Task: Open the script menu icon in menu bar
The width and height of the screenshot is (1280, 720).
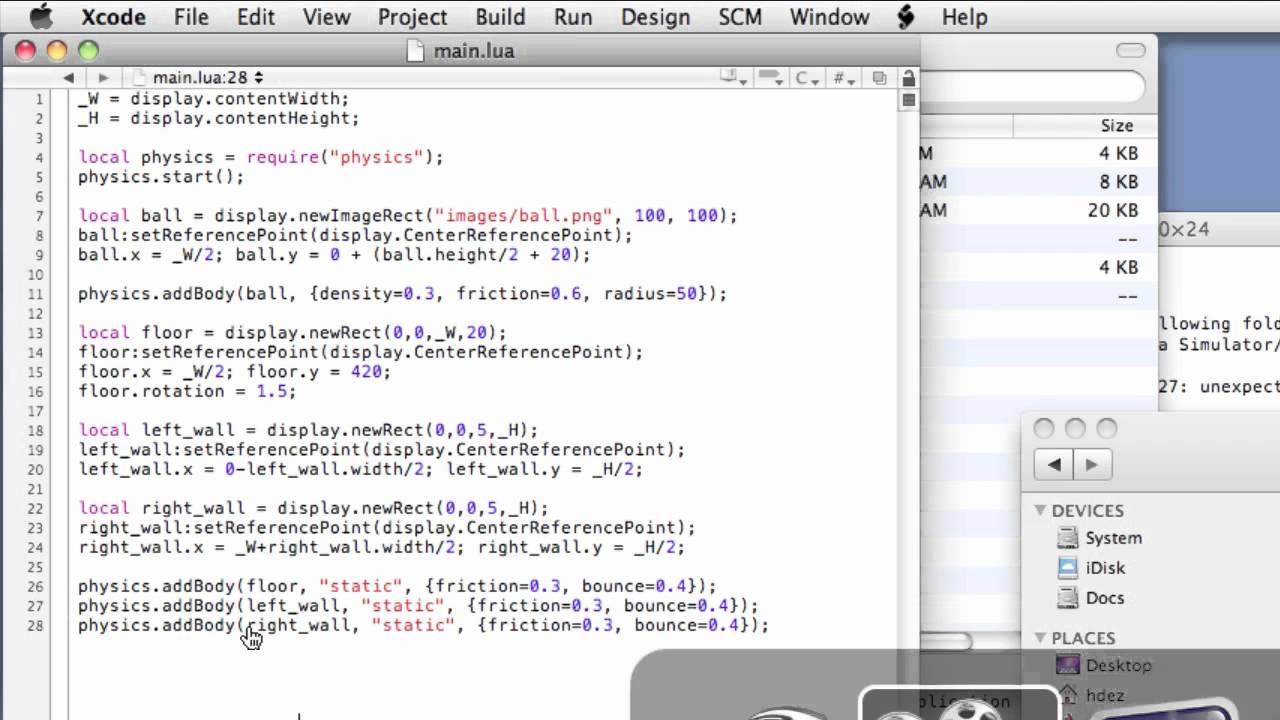Action: 905,17
